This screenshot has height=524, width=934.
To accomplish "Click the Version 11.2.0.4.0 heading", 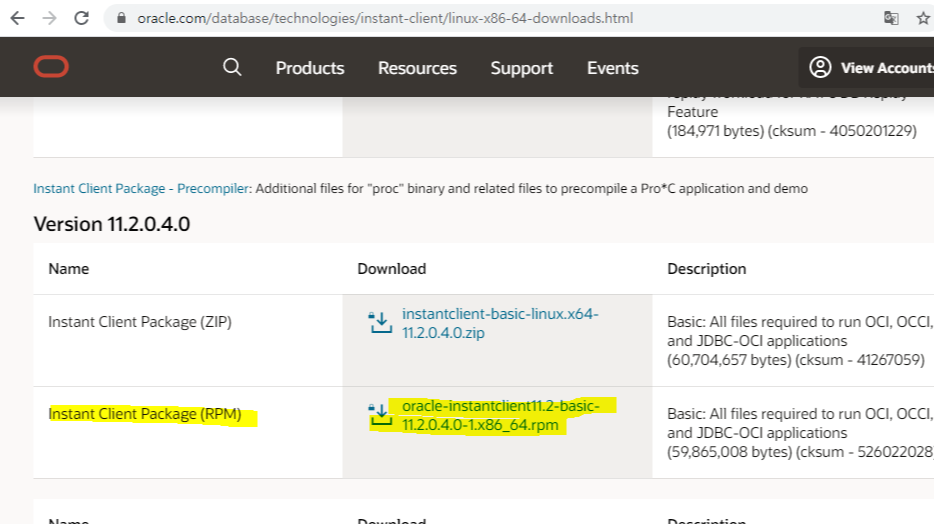I will point(112,224).
